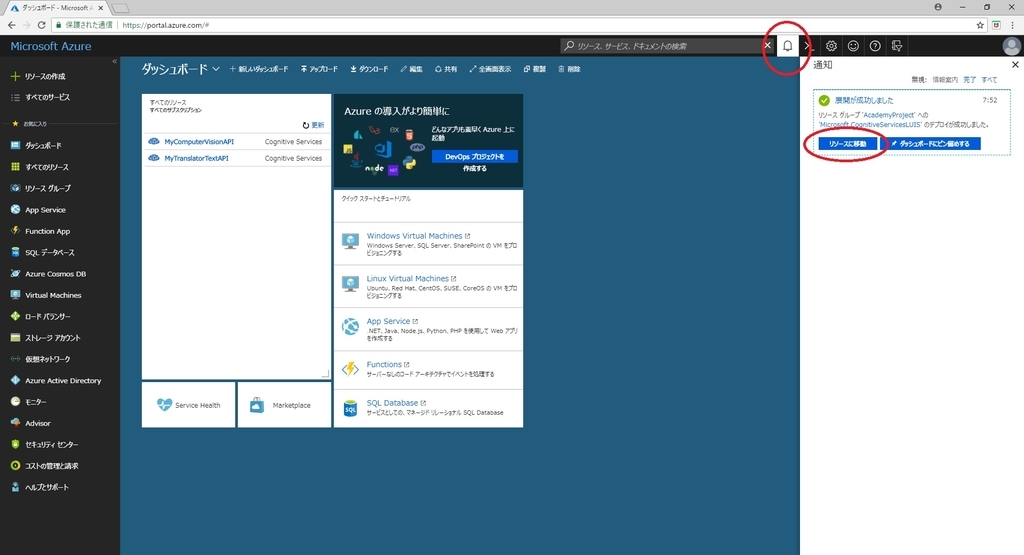This screenshot has width=1024, height=555.
Task: Click 削除 toolbar button
Action: 569,69
